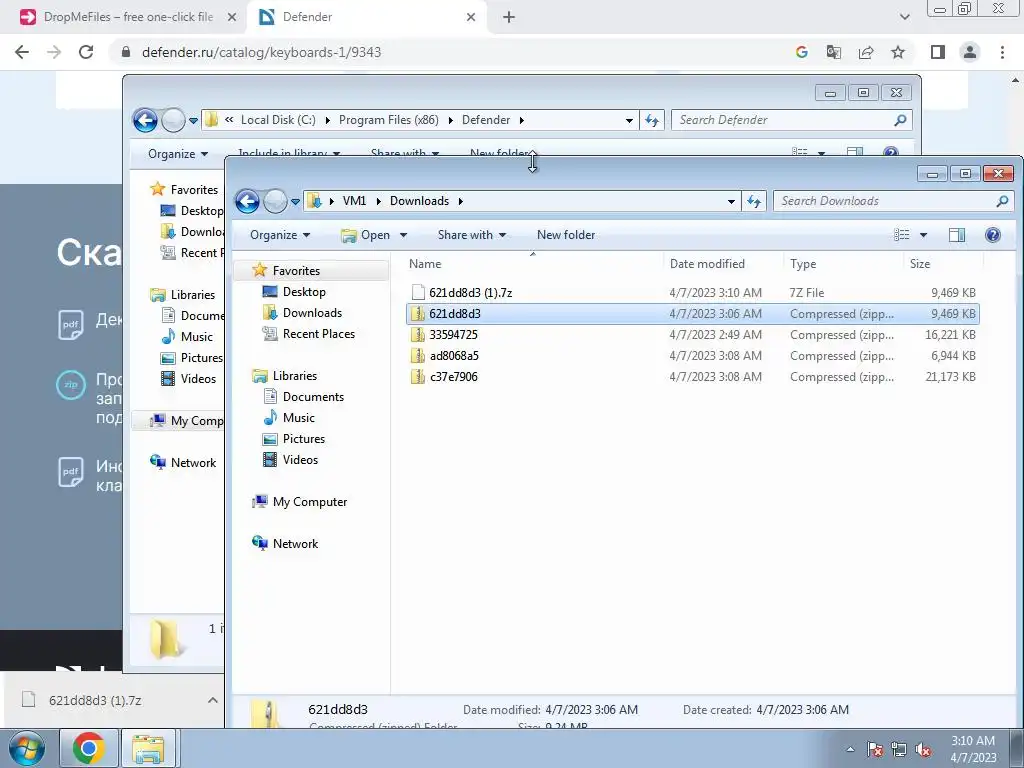Select the ad8068a5 zipped folder
Image resolution: width=1024 pixels, height=768 pixels.
pyautogui.click(x=692, y=355)
